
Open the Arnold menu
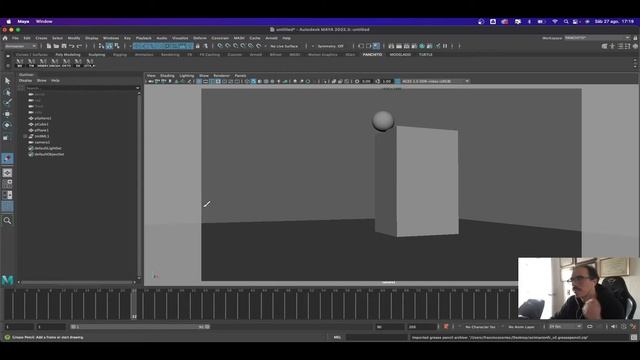[271, 38]
